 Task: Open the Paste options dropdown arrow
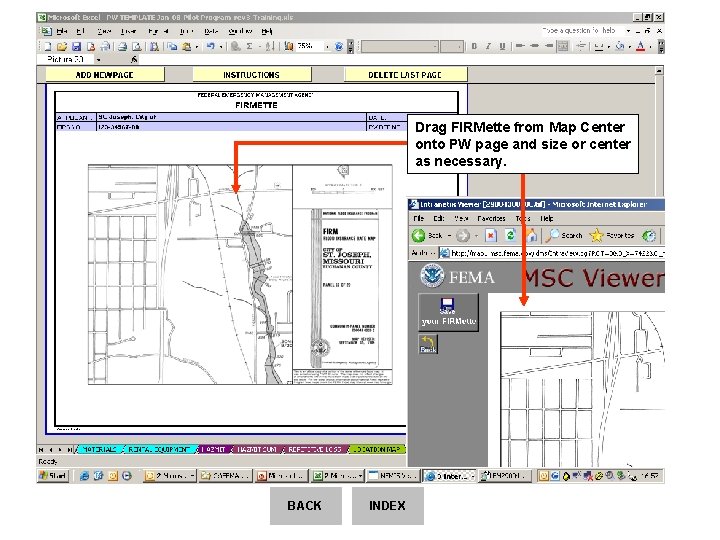pos(197,46)
